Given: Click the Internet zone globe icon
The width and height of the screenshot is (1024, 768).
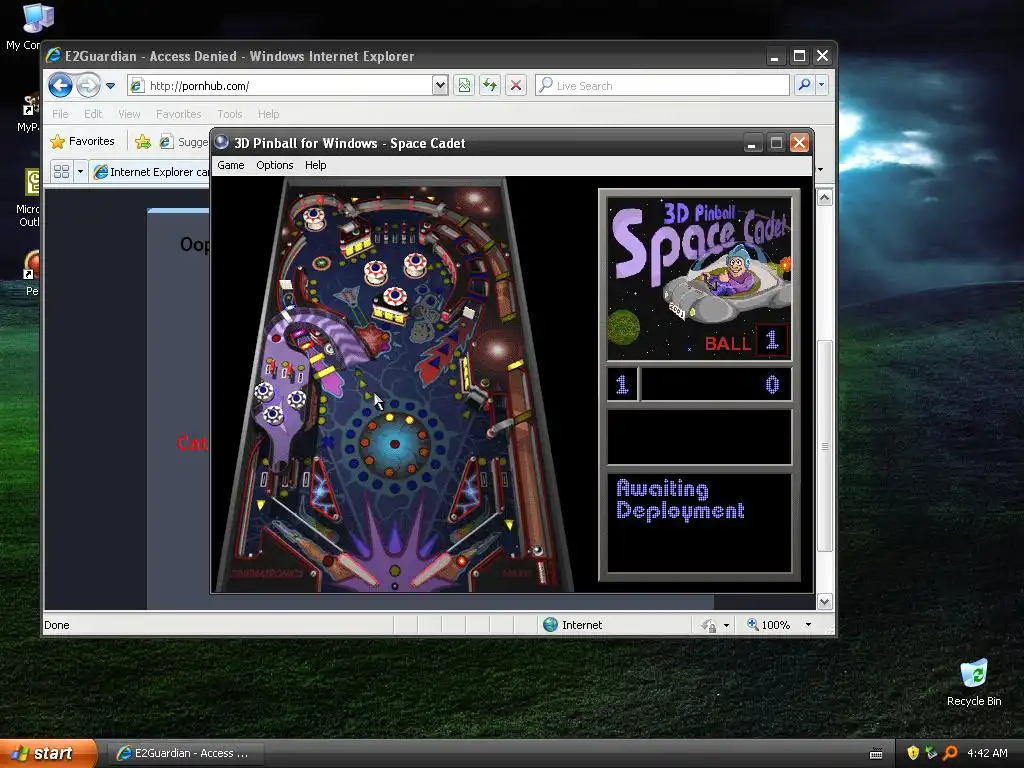Looking at the screenshot, I should pyautogui.click(x=551, y=625).
